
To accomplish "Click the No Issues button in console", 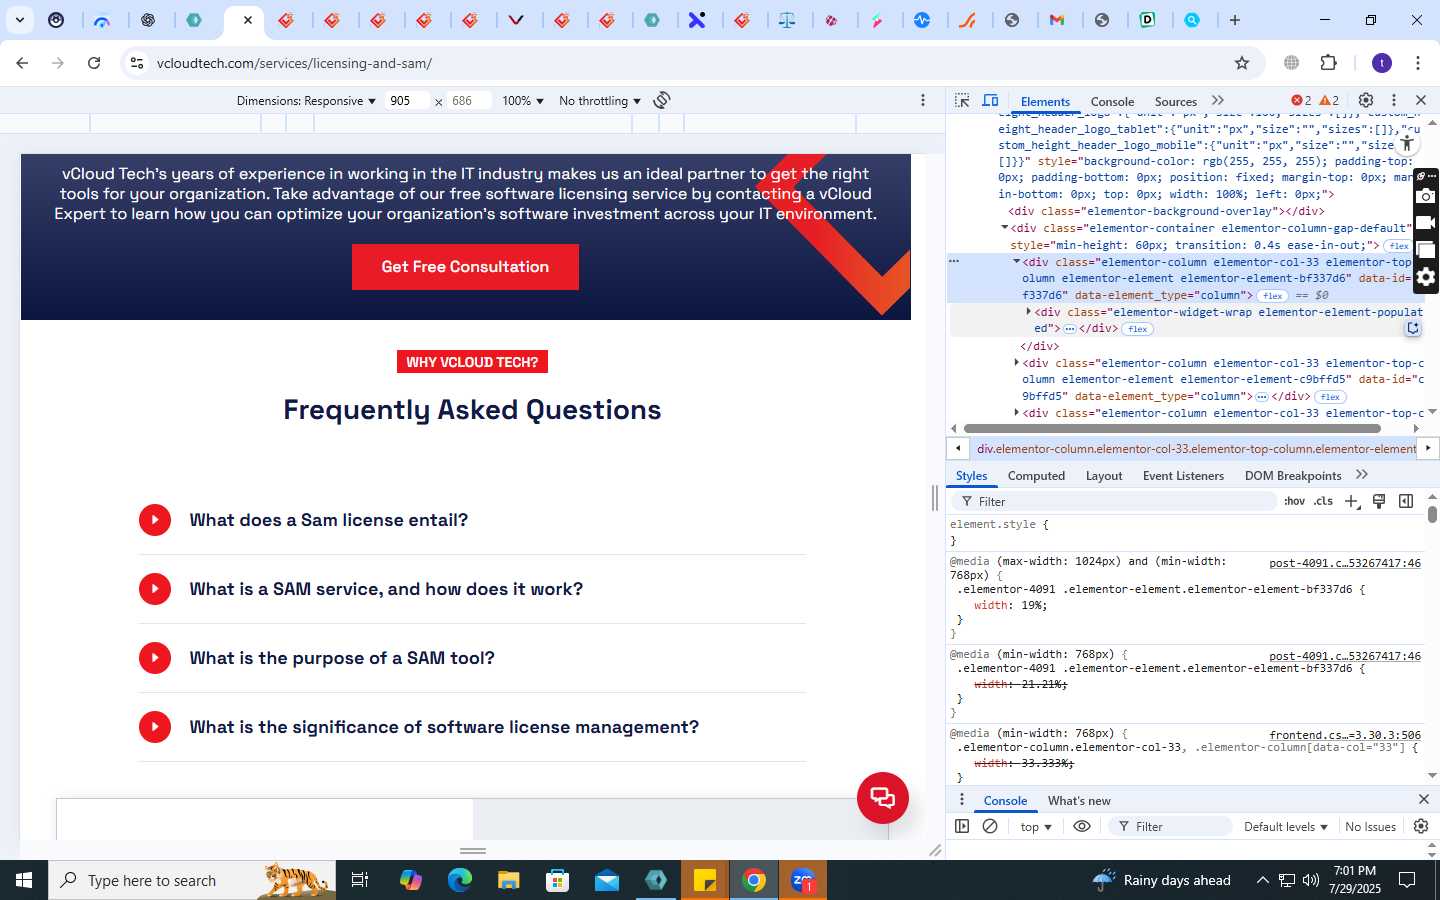I will pyautogui.click(x=1370, y=827).
